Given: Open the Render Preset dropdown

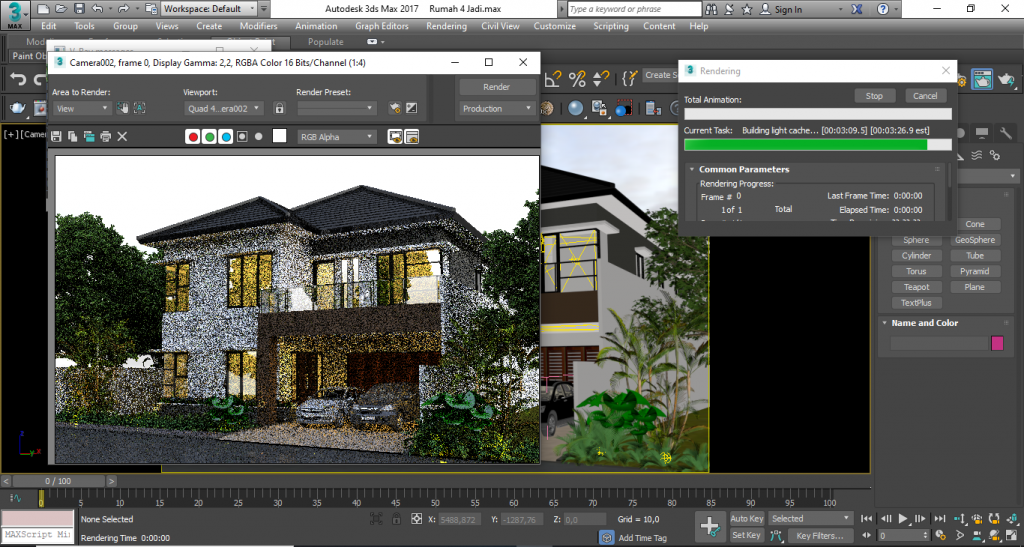Looking at the screenshot, I should click(x=336, y=108).
